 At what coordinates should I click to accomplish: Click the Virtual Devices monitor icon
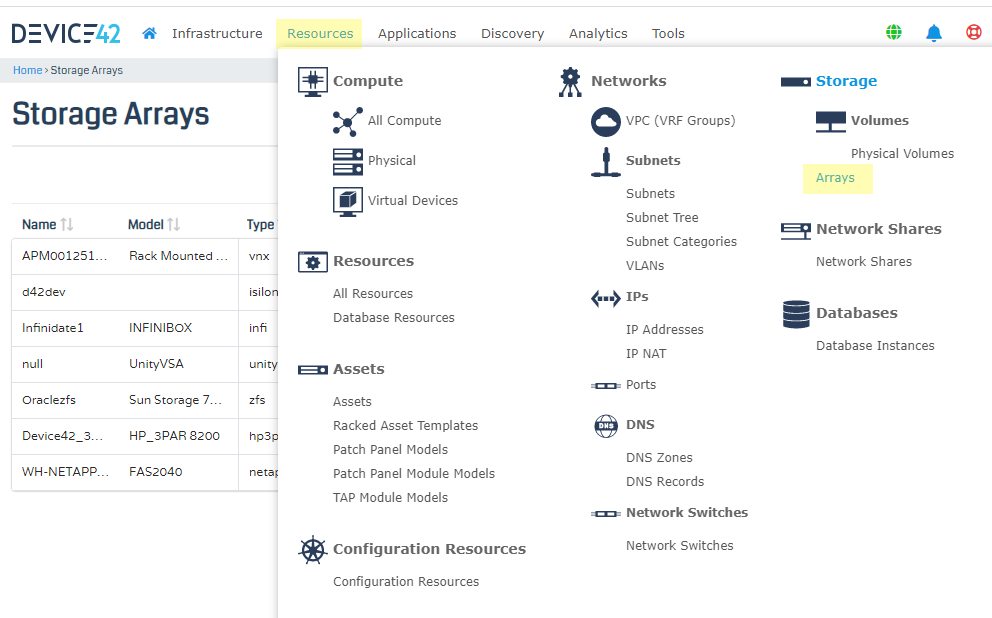coord(348,201)
